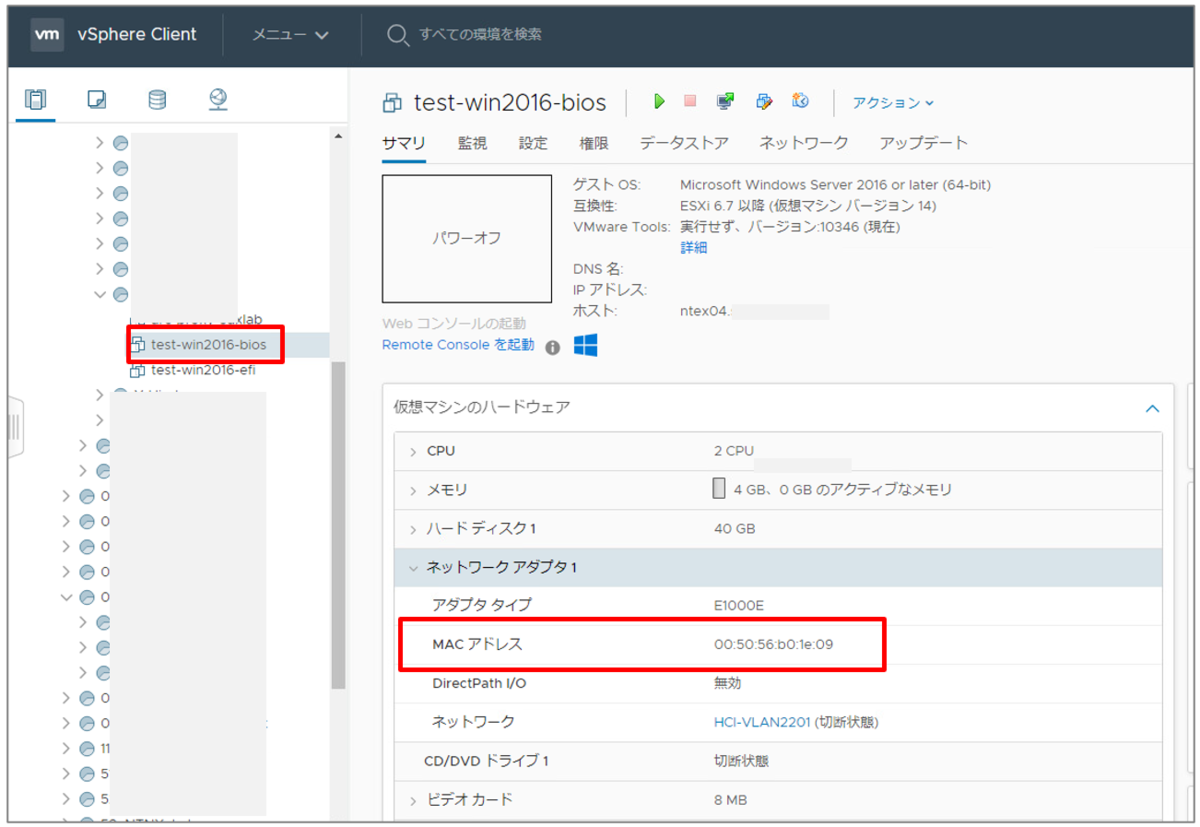This screenshot has width=1200, height=827.
Task: Click the red power off stop icon
Action: (x=690, y=101)
